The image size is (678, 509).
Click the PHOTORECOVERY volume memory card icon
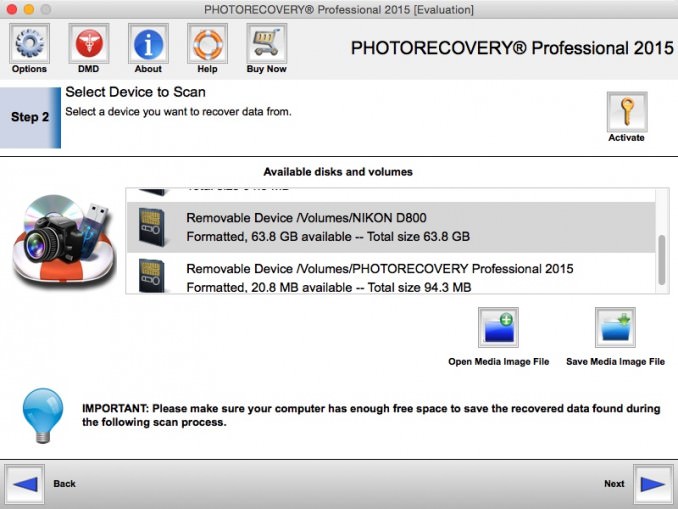pos(152,277)
